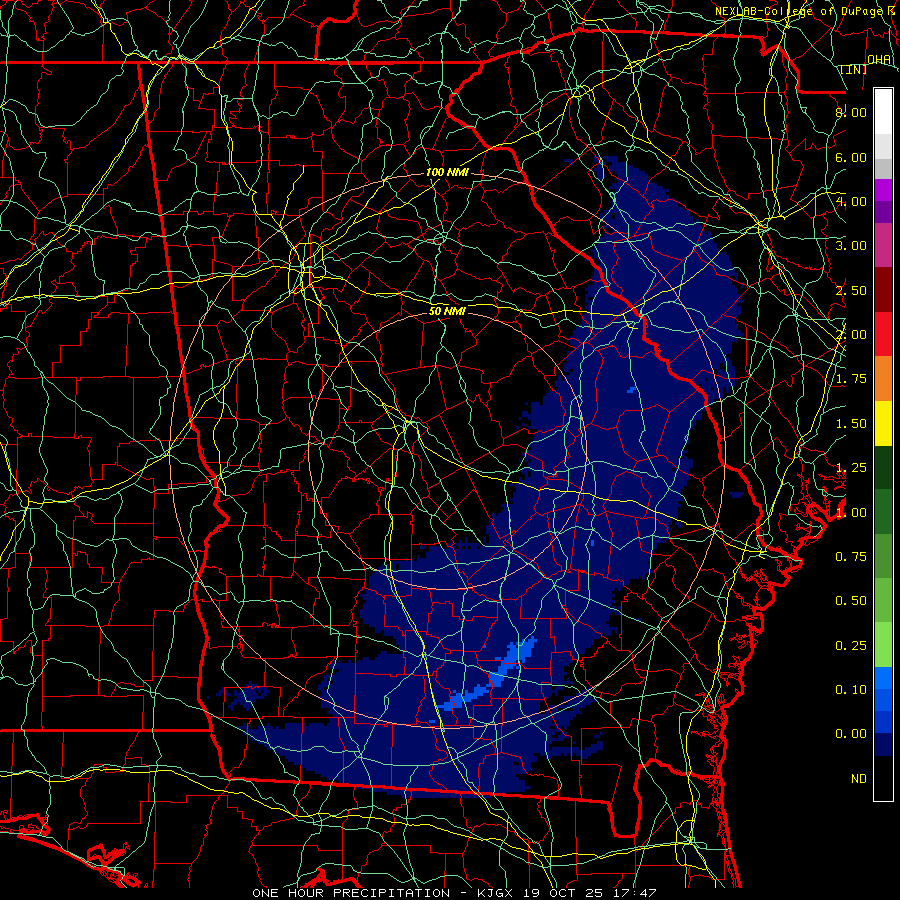The image size is (900, 900).
Task: Click the 1.25 legend value
Action: (851, 468)
